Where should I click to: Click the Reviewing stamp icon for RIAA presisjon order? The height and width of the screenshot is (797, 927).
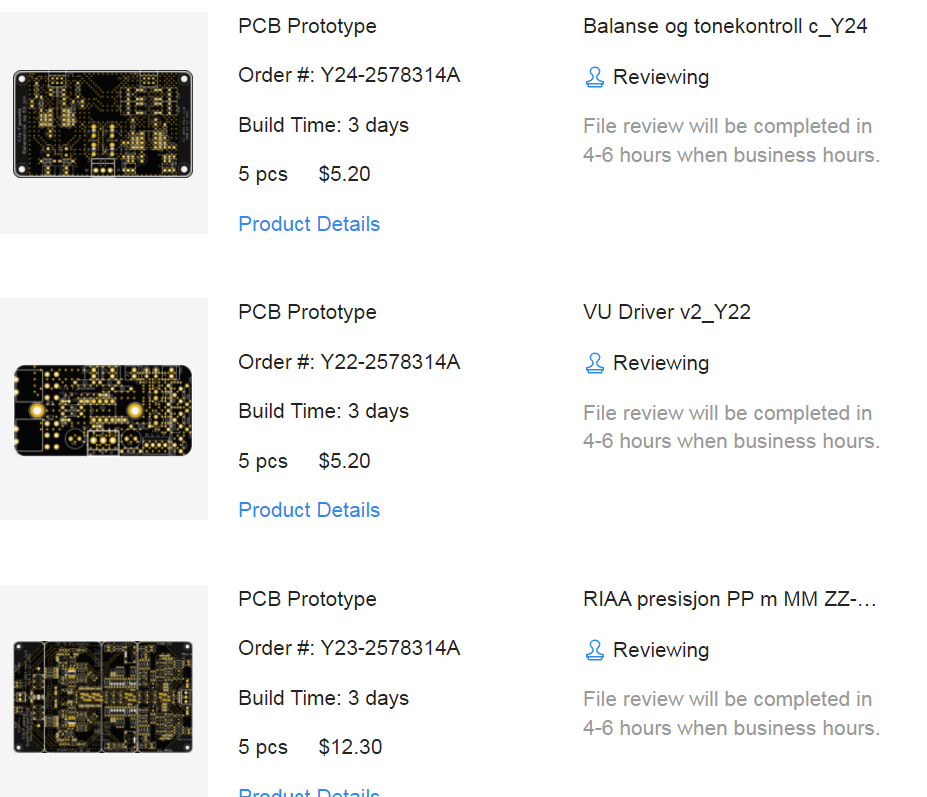coord(595,650)
